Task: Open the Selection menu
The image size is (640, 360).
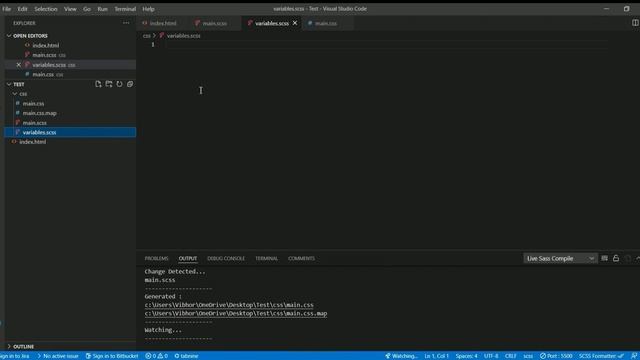Action: pos(46,9)
